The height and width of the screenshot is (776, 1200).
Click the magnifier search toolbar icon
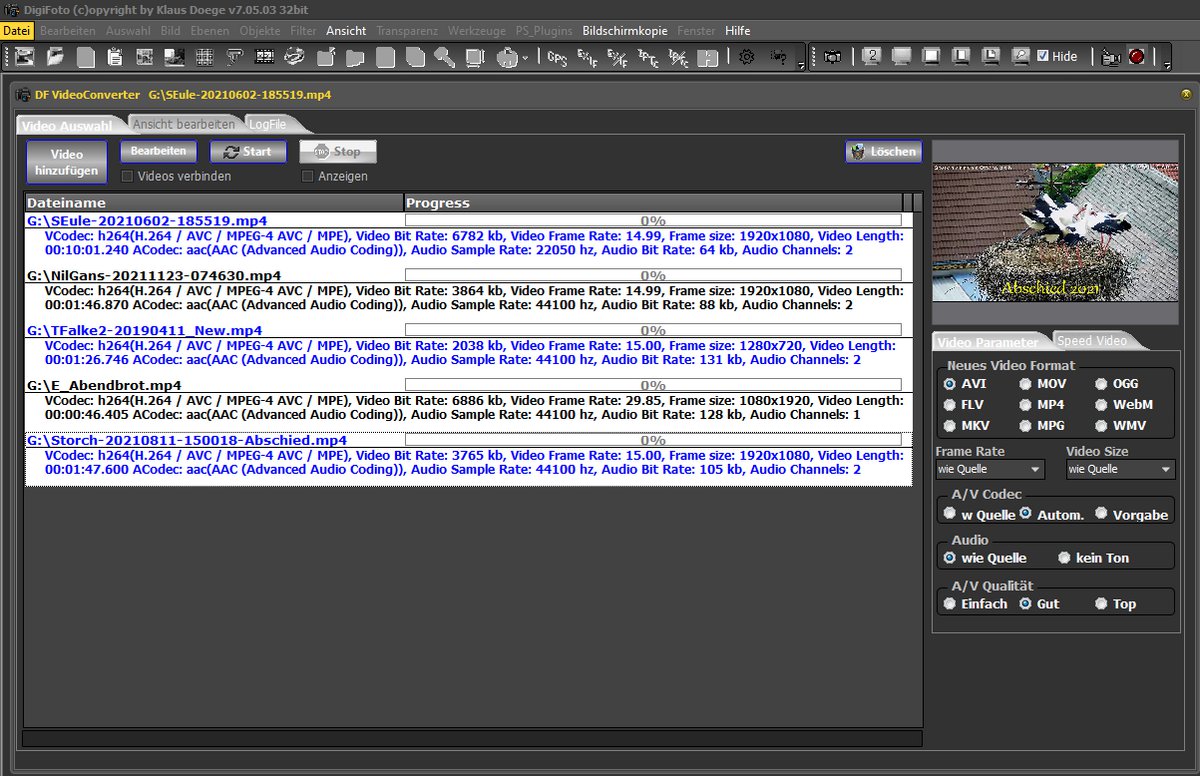[x=444, y=57]
